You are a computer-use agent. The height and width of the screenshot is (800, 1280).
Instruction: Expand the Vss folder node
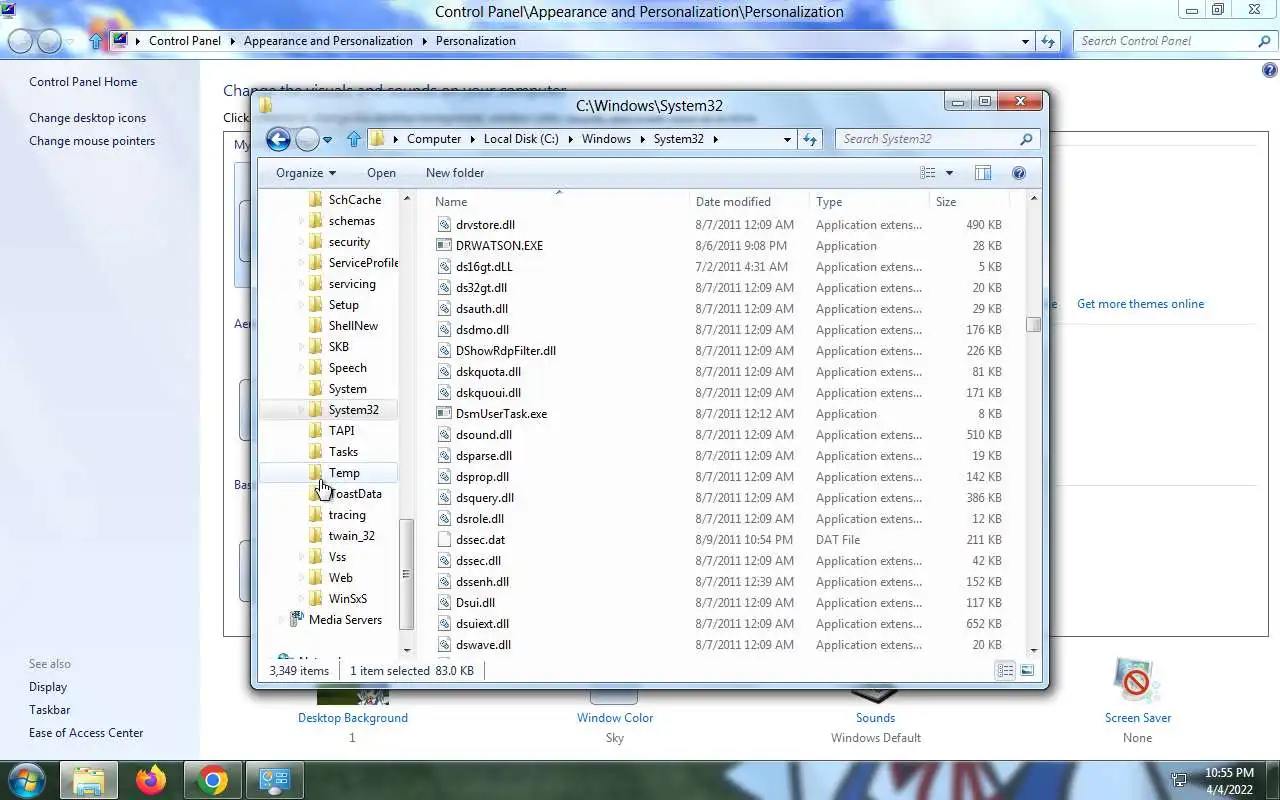pyautogui.click(x=301, y=557)
